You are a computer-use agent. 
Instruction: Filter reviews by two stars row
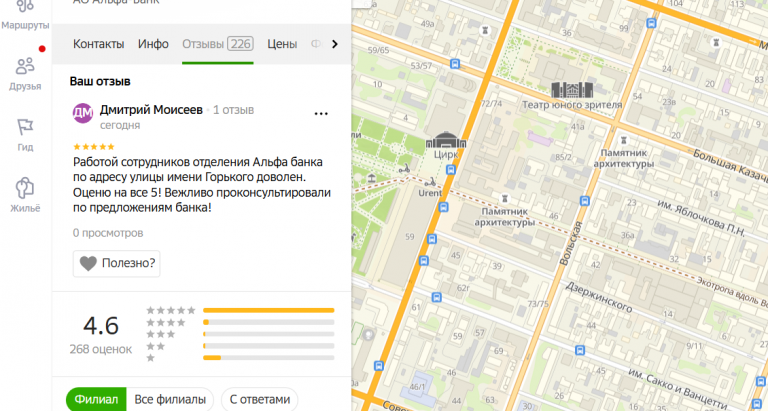pos(240,346)
